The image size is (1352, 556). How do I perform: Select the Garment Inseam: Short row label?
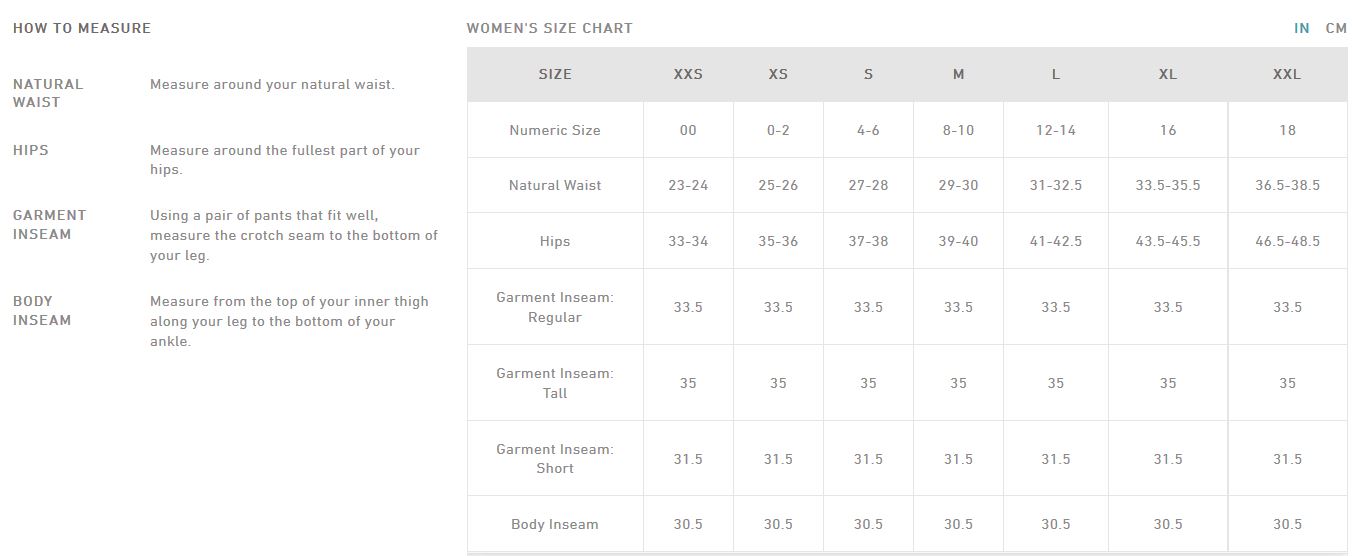pos(555,458)
